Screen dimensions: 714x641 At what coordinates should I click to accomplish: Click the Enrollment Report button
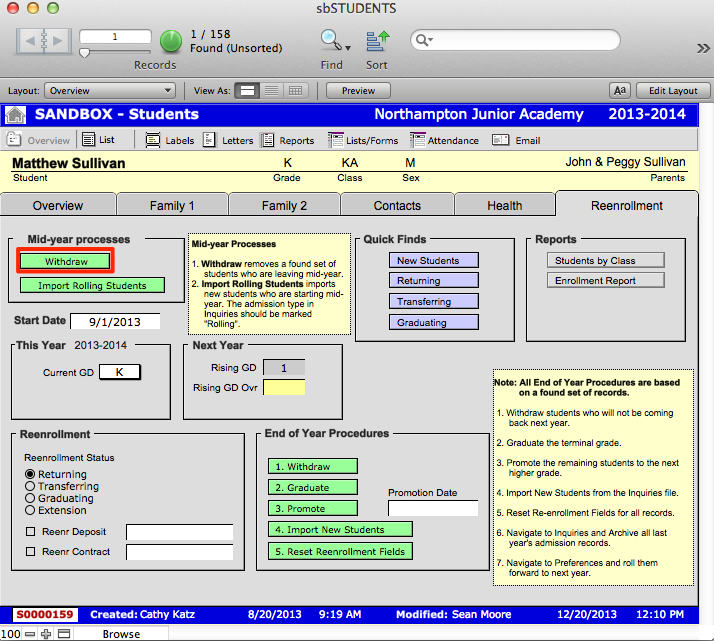tap(595, 280)
